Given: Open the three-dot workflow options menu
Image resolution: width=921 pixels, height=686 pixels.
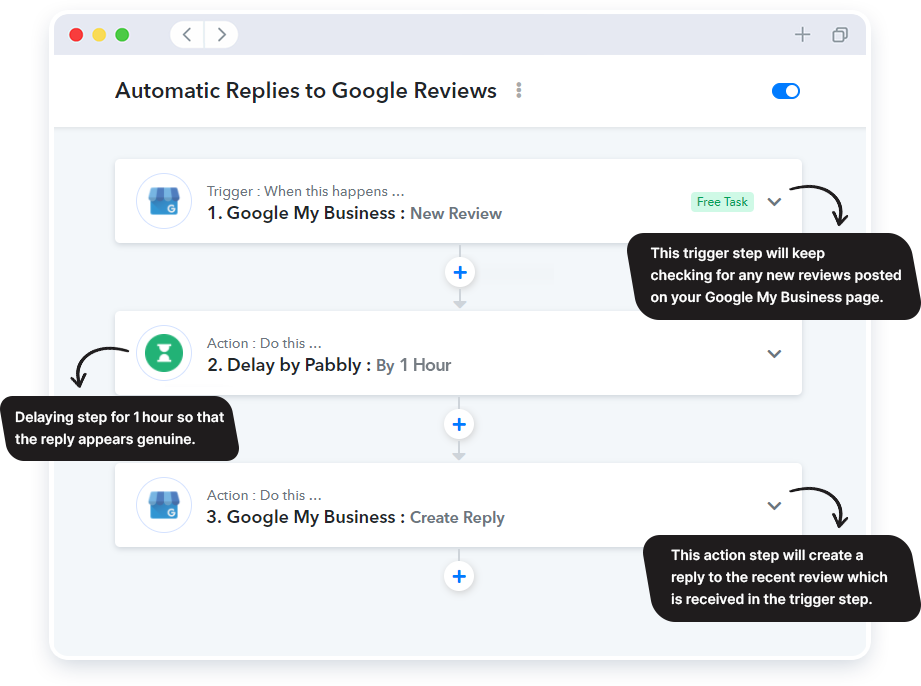Looking at the screenshot, I should [519, 90].
